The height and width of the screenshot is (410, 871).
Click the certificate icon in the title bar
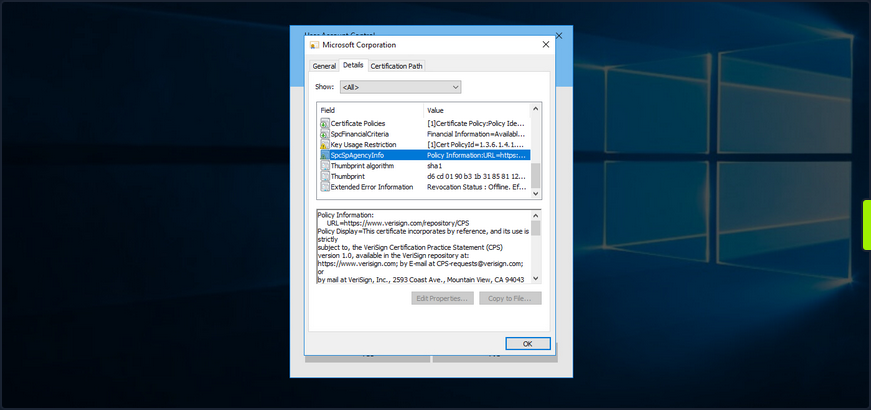pyautogui.click(x=314, y=45)
